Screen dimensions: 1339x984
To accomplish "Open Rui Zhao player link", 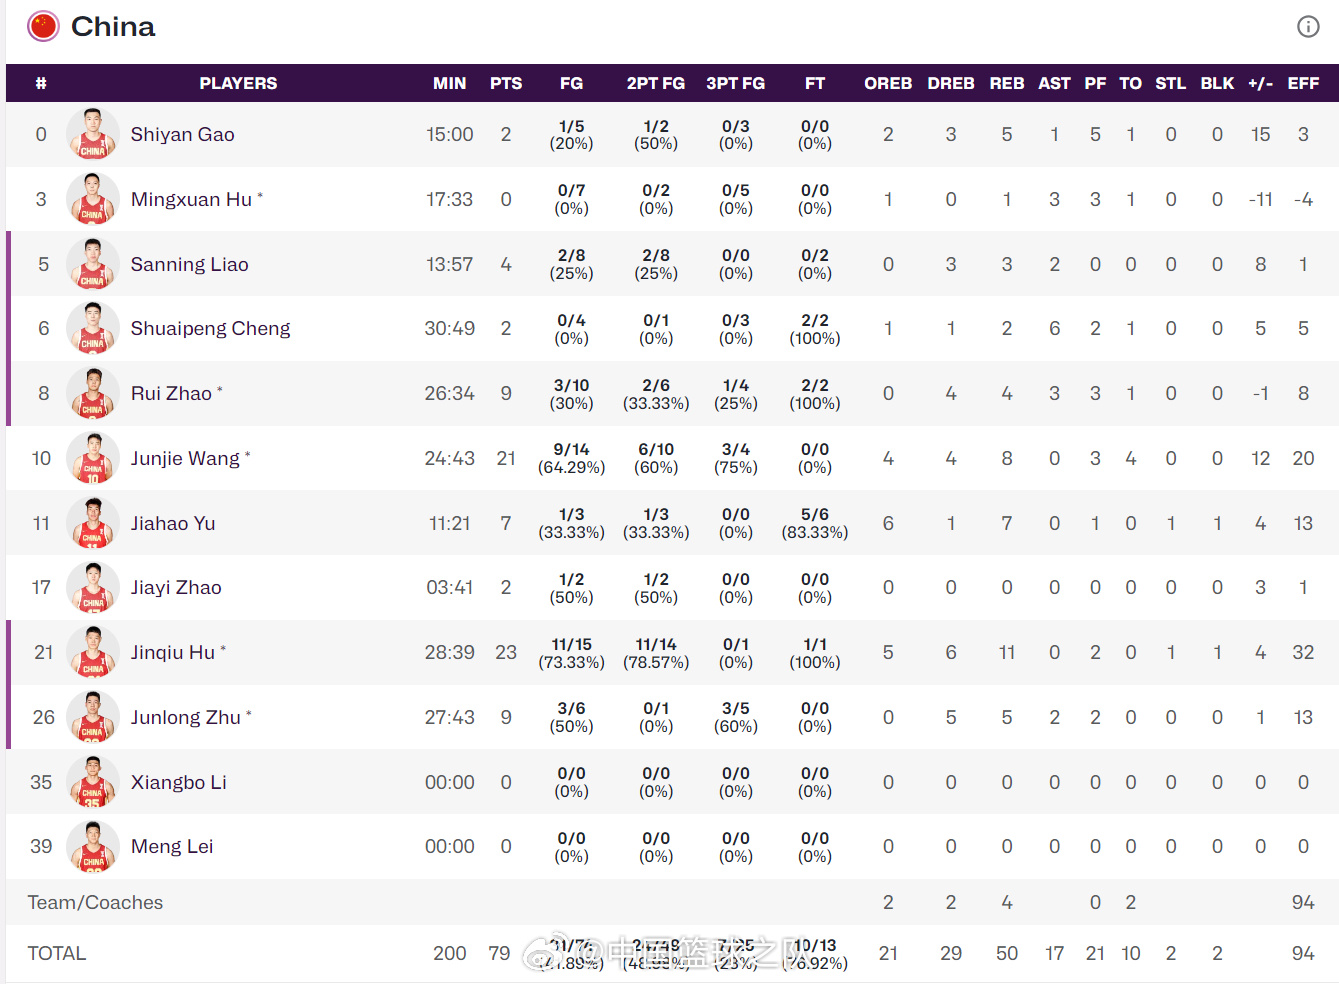I will click(171, 393).
